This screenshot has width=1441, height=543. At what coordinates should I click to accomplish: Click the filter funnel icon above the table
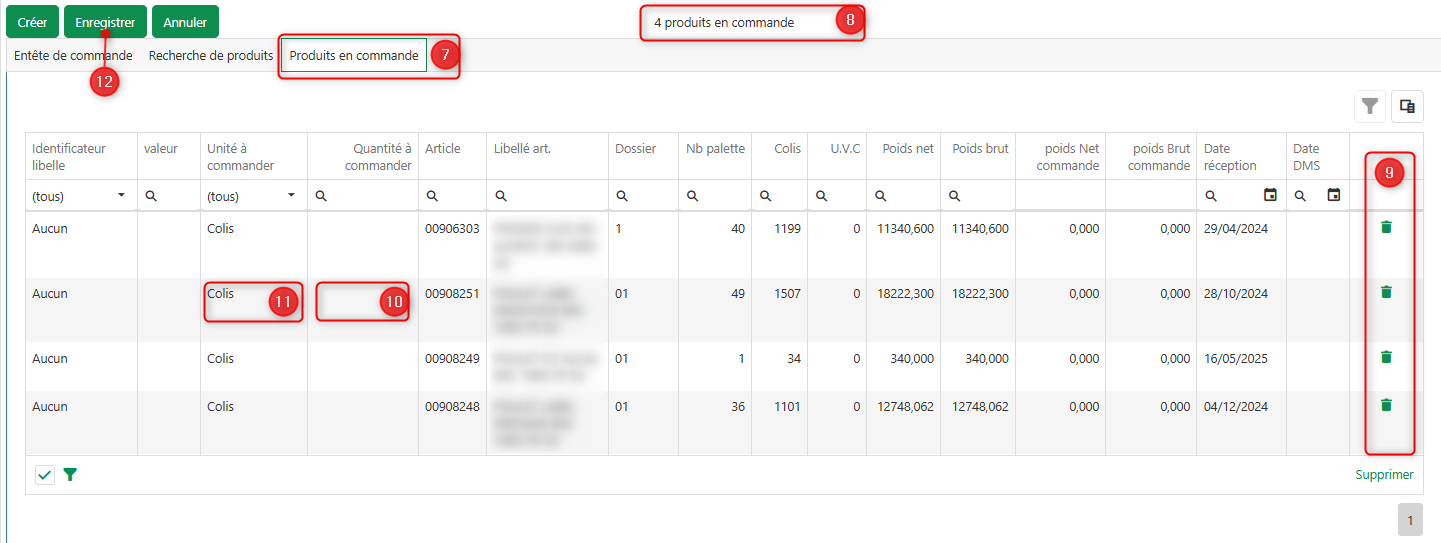coord(1370,106)
